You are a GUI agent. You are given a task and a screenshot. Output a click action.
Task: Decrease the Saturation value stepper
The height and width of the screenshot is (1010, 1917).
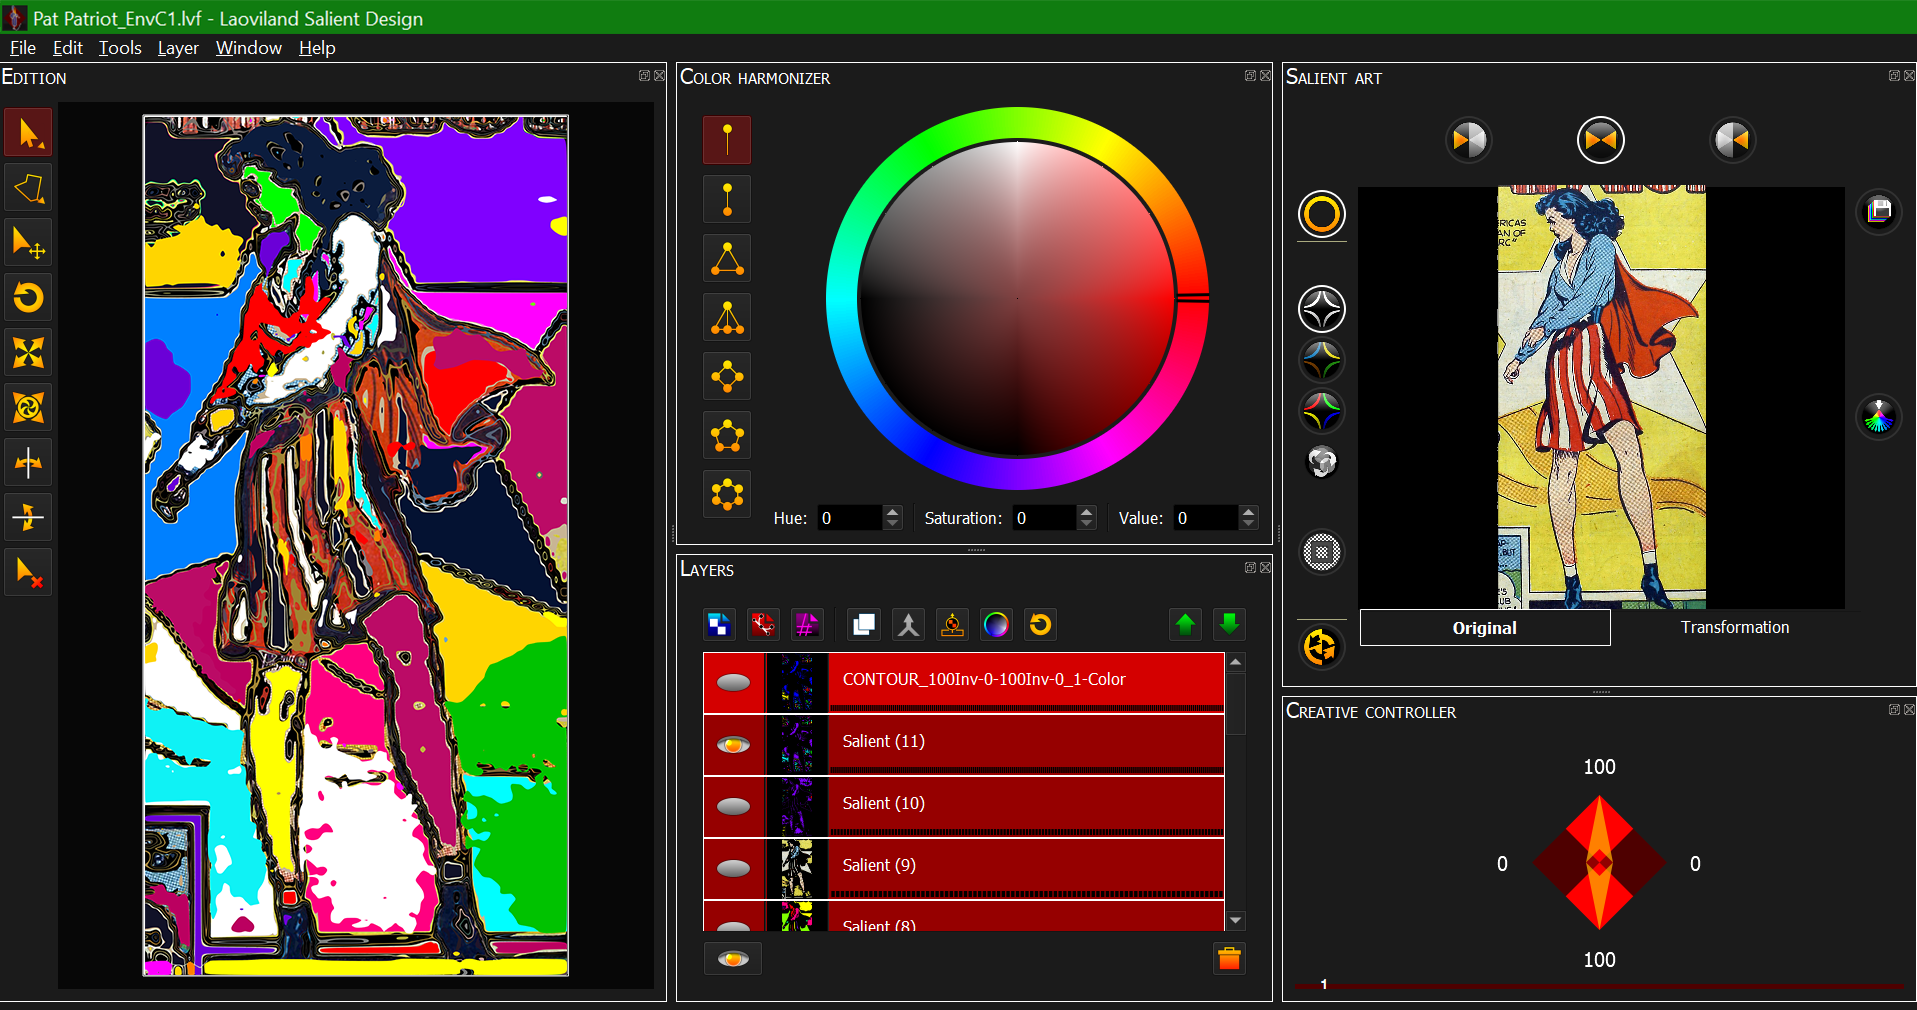coord(1087,524)
